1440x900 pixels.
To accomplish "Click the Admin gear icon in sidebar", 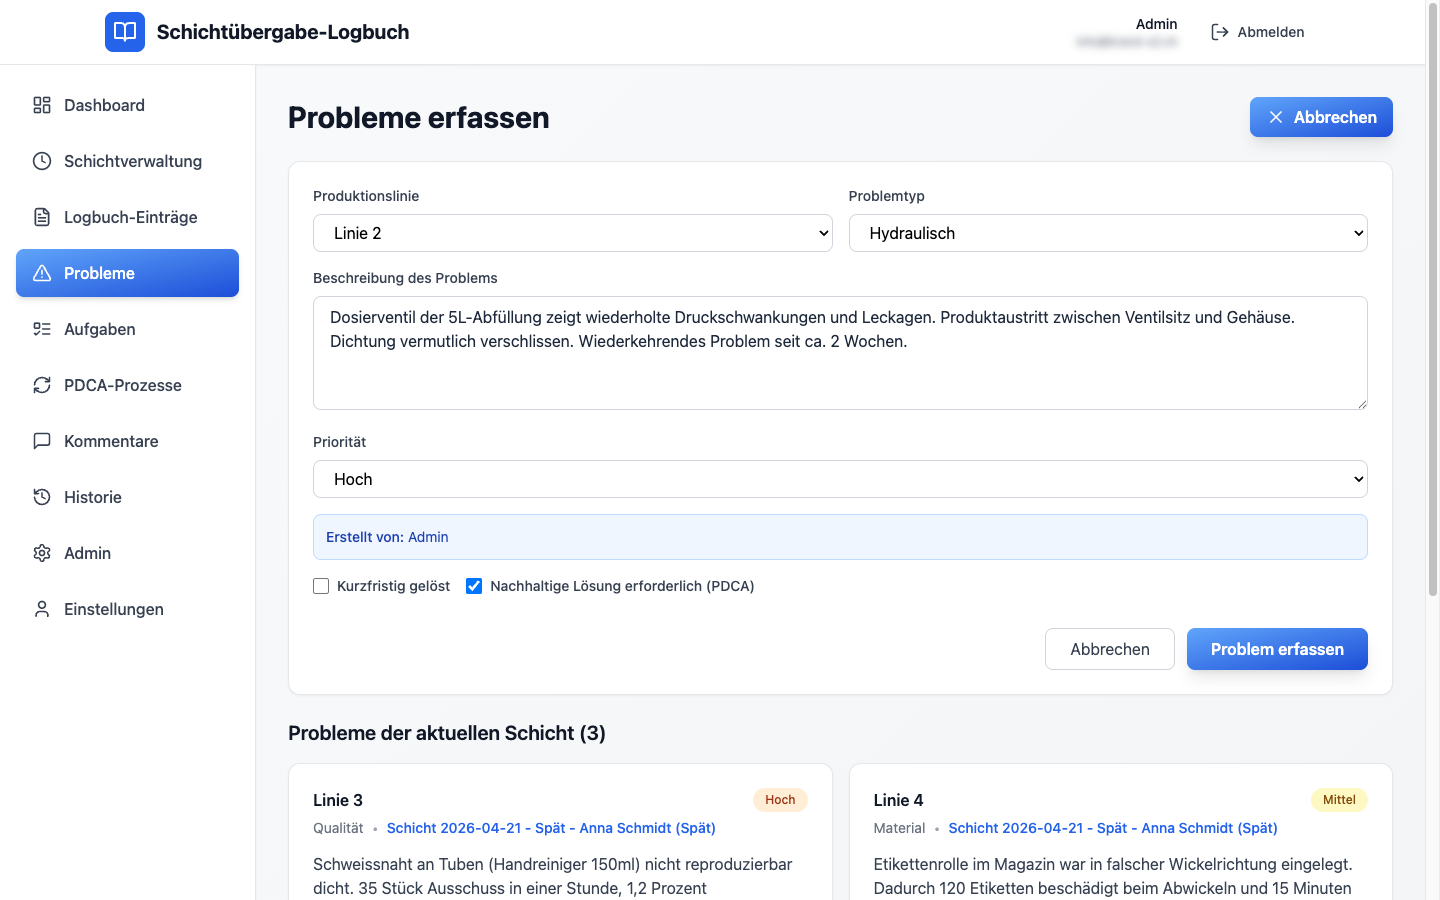I will (42, 553).
